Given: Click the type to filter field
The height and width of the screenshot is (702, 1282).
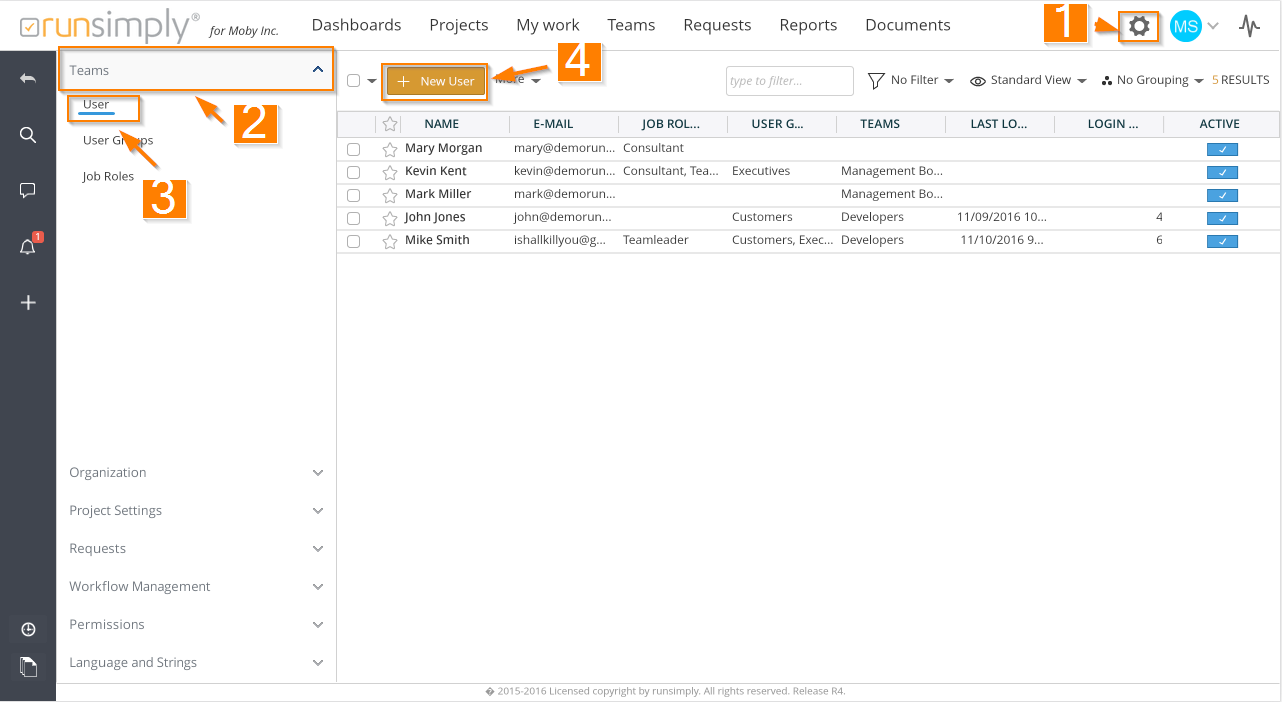Looking at the screenshot, I should 789,81.
